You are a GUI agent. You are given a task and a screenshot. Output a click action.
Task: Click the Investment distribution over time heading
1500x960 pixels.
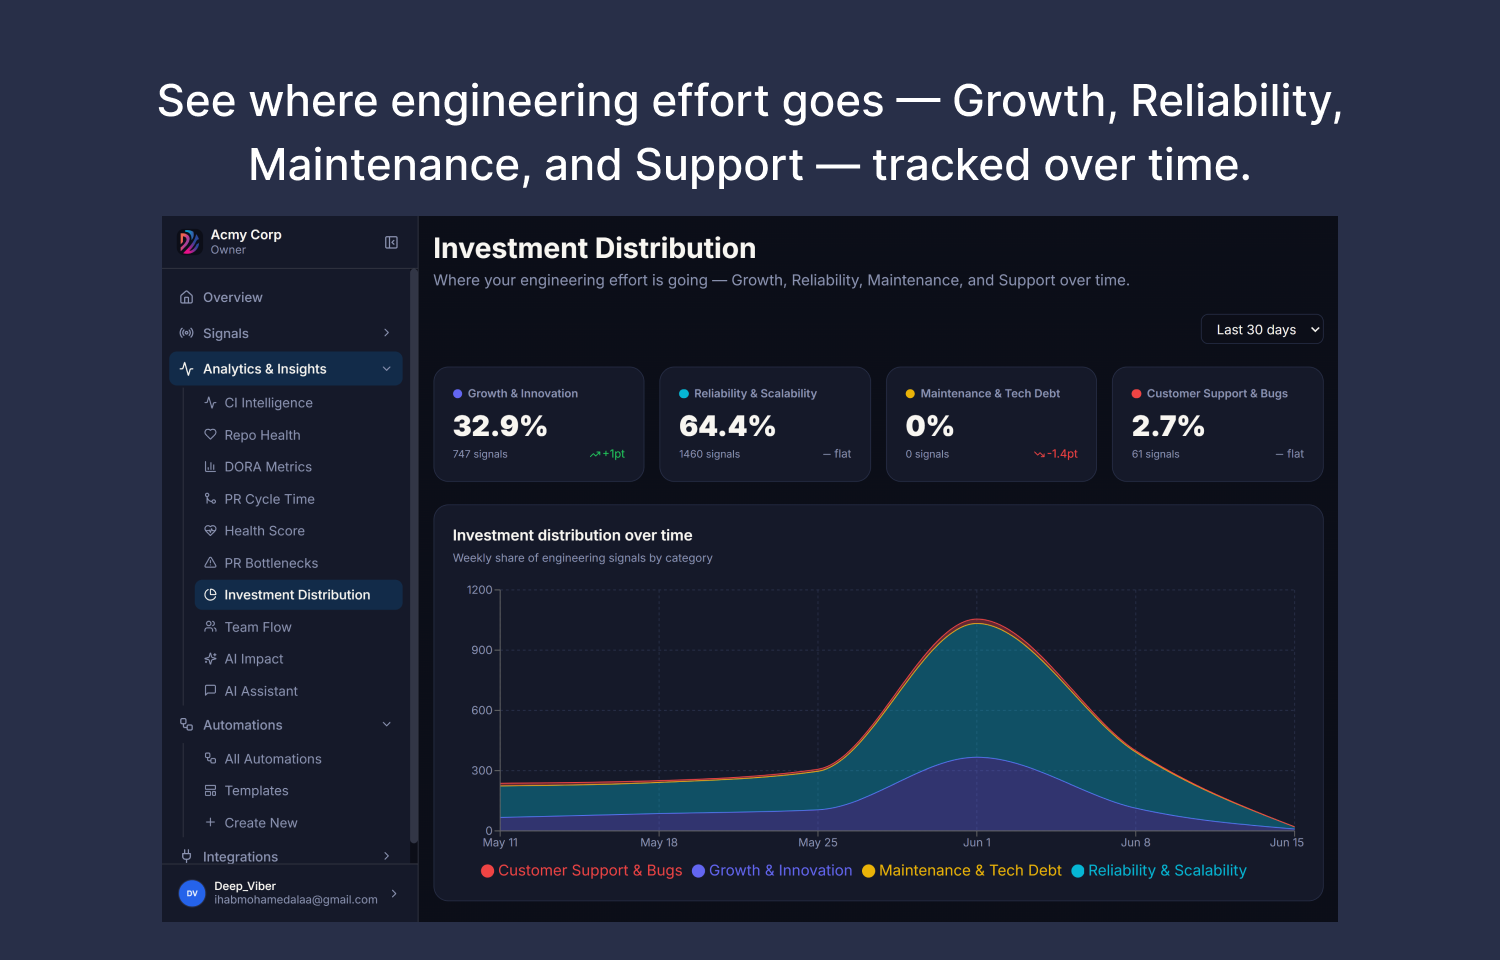point(573,536)
